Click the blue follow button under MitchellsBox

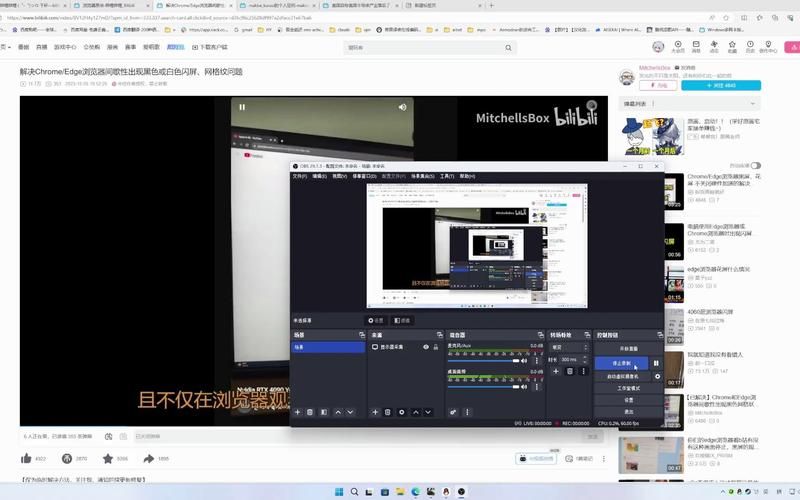tap(721, 85)
